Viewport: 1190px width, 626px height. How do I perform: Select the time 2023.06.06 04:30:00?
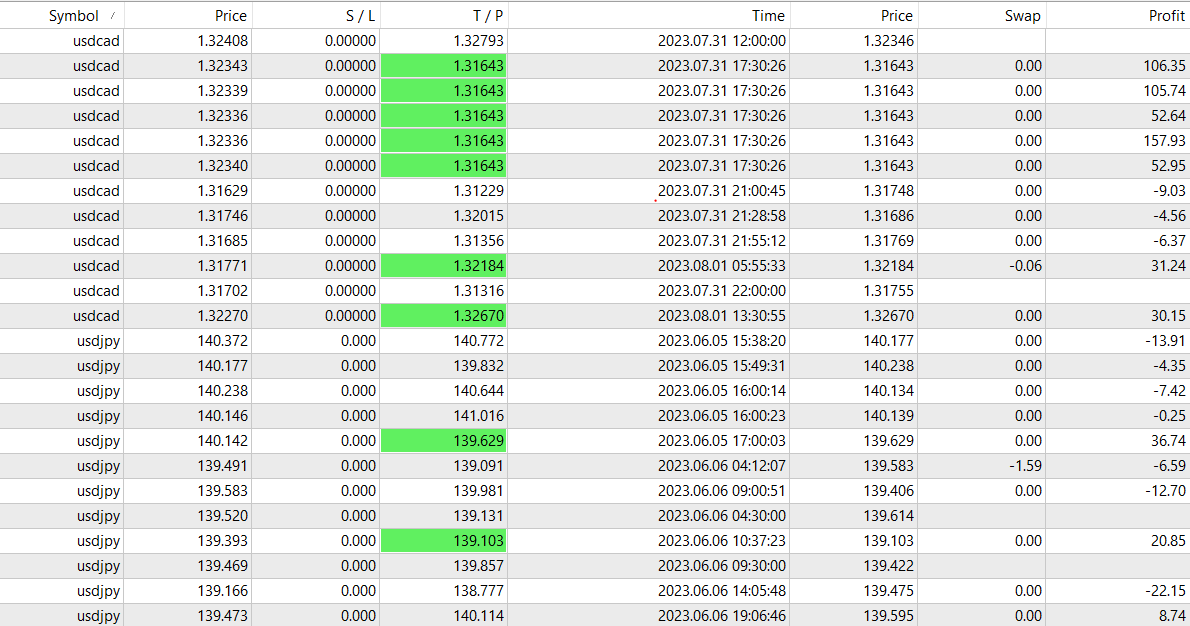point(722,517)
